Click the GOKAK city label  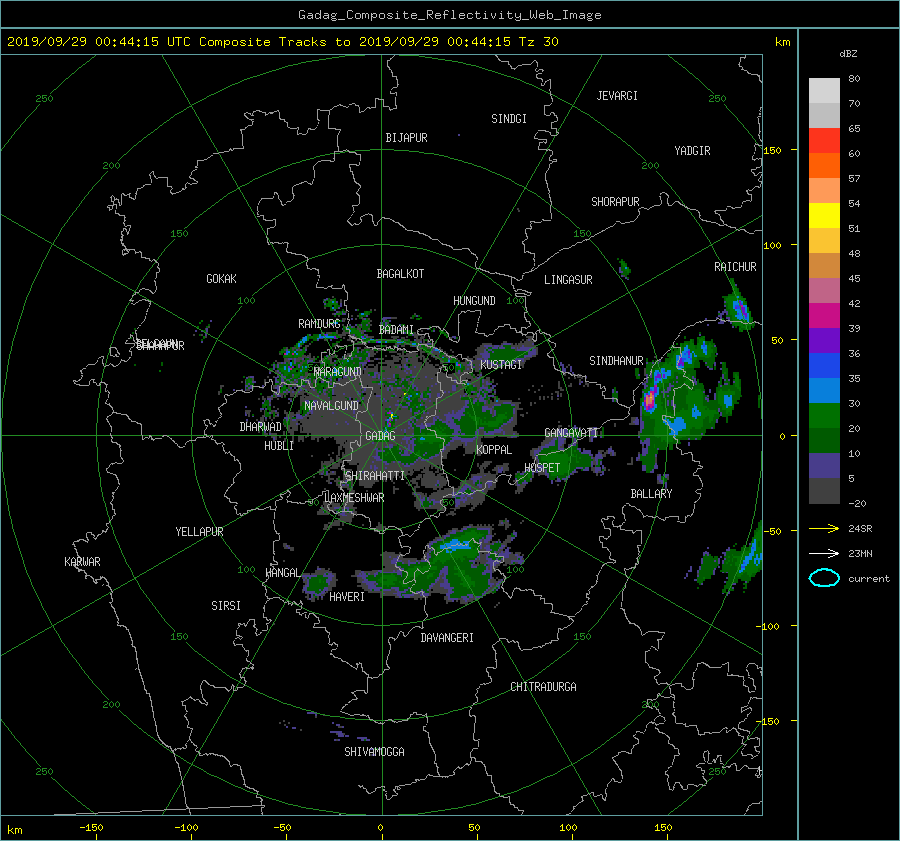222,279
